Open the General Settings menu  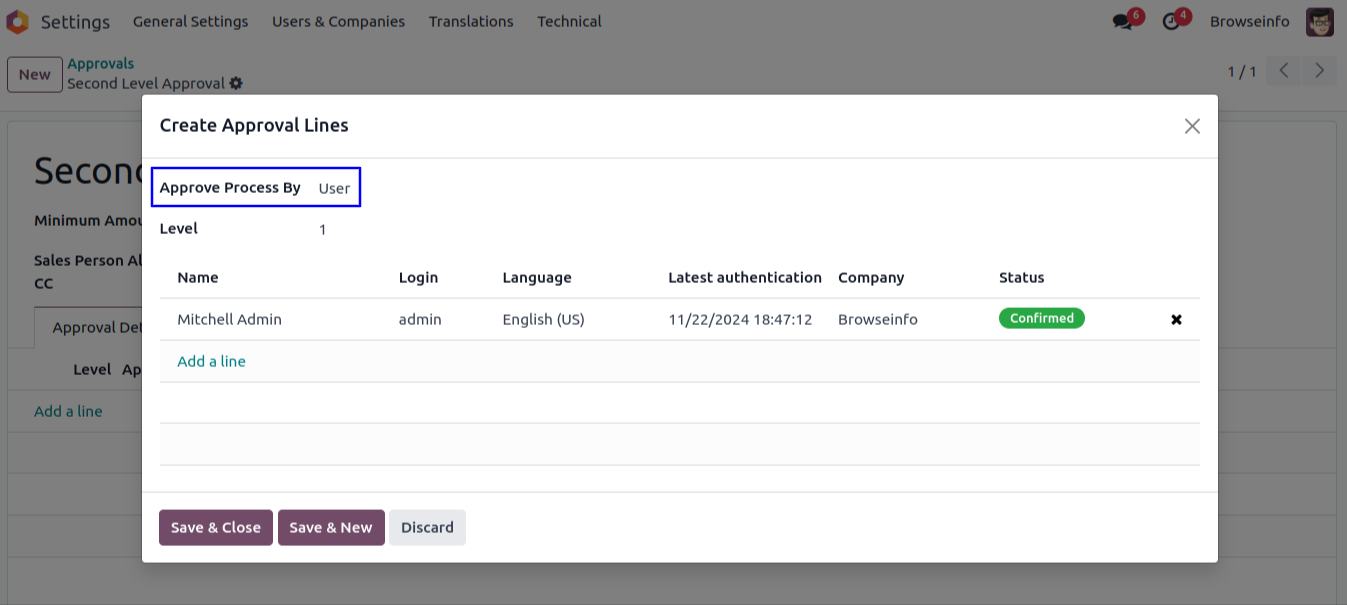click(x=190, y=21)
